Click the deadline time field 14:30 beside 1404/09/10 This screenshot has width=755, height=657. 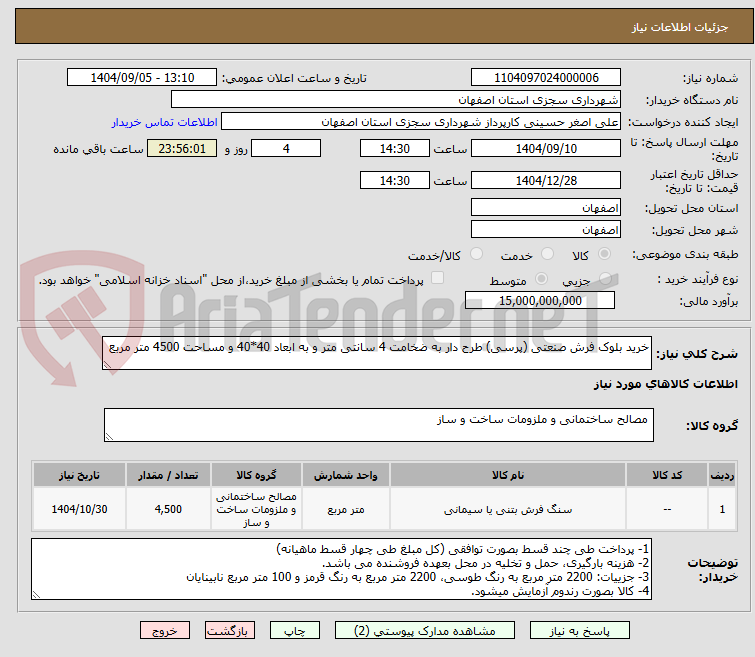[x=395, y=148]
